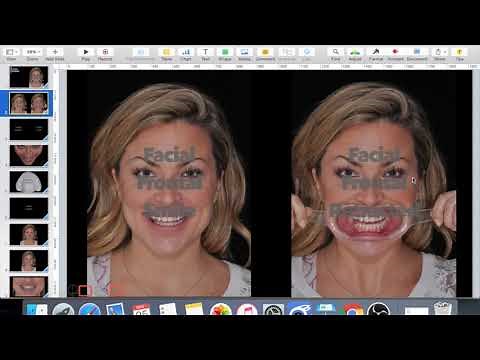Screen dimensions: 480x360
Task: Select the third black slide thumbnail
Action: (29, 129)
